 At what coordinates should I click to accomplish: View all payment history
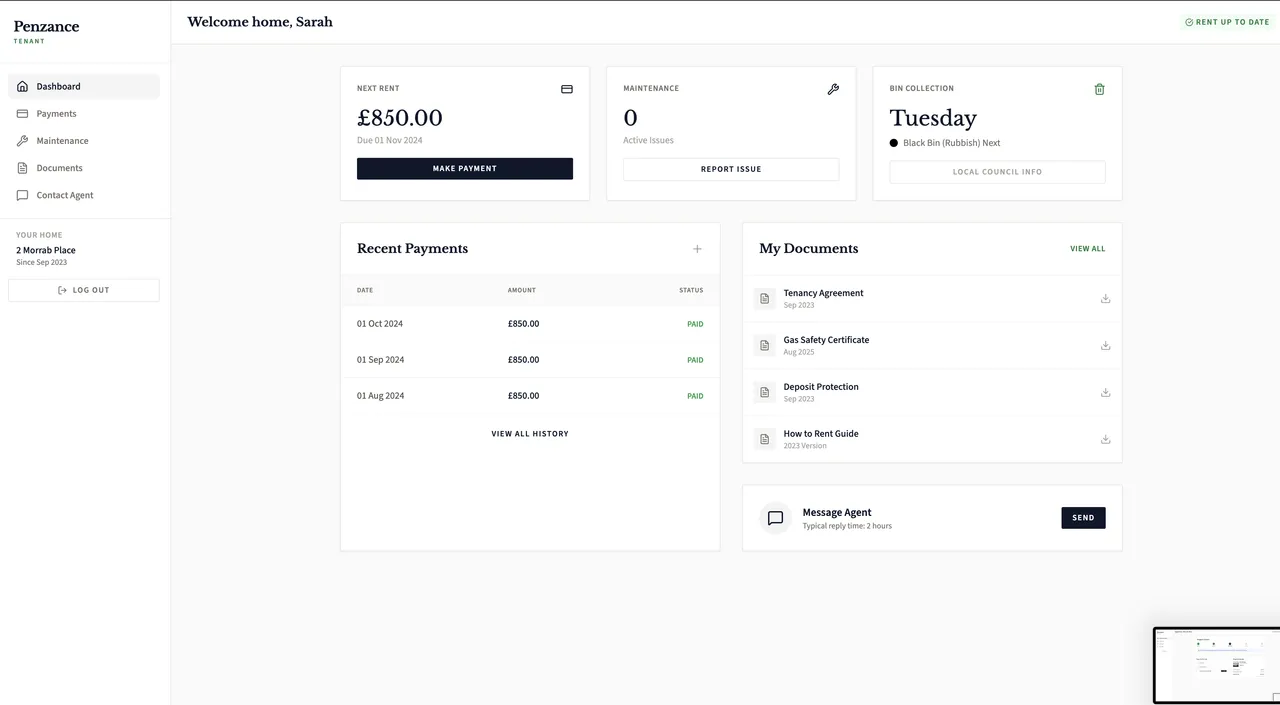click(x=530, y=434)
